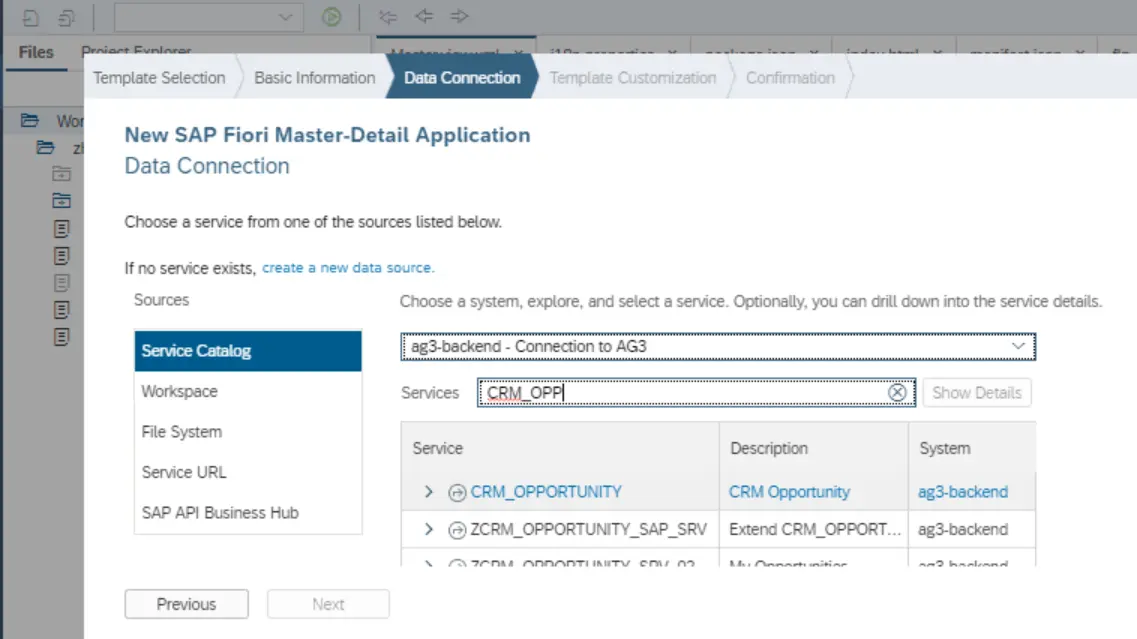Viewport: 1137px width, 639px height.
Task: Click the Description column header
Action: click(x=814, y=448)
